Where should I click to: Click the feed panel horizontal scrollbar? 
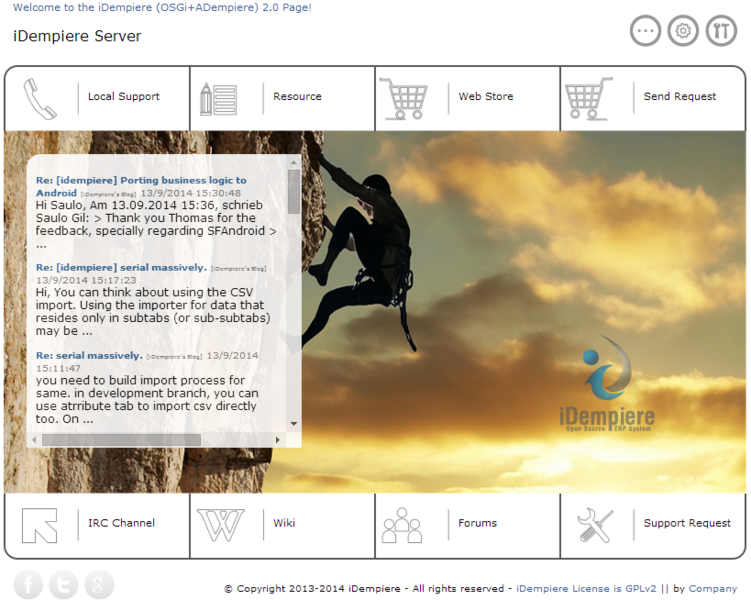click(120, 440)
